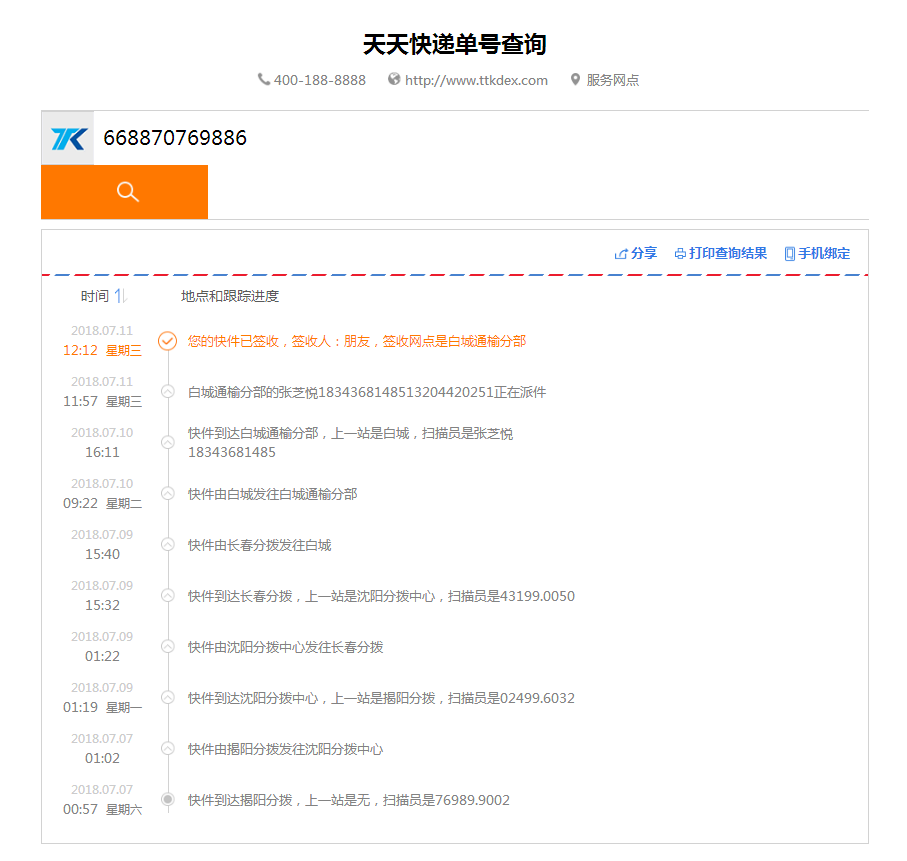Viewport: 907px width, 861px height.
Task: Click the printer icon
Action: coord(680,254)
